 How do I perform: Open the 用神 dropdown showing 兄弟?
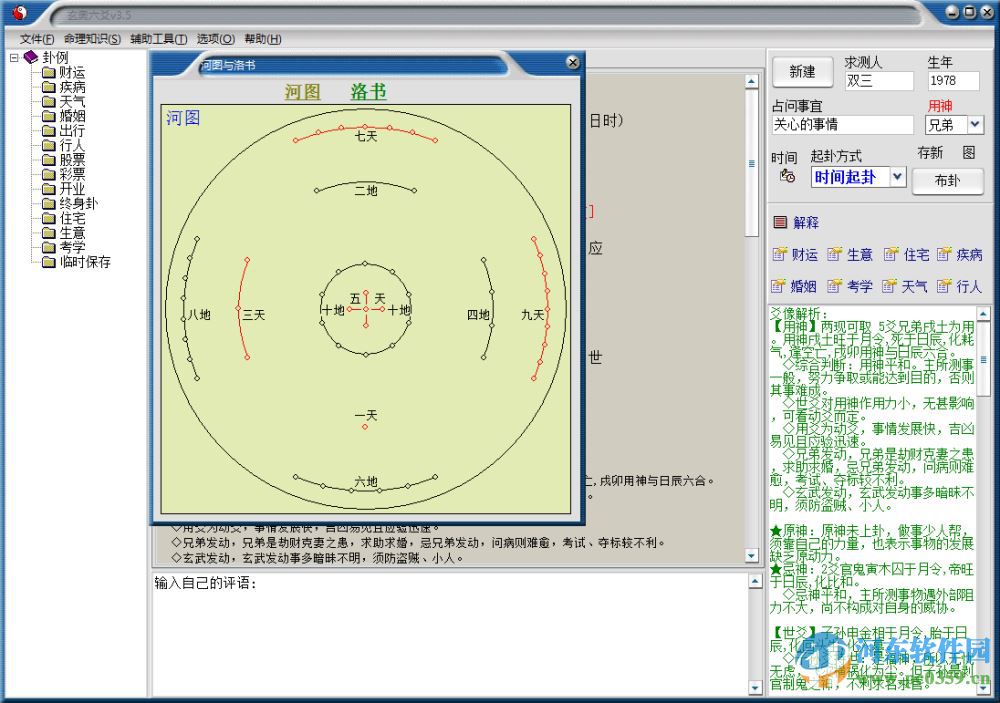(x=976, y=124)
